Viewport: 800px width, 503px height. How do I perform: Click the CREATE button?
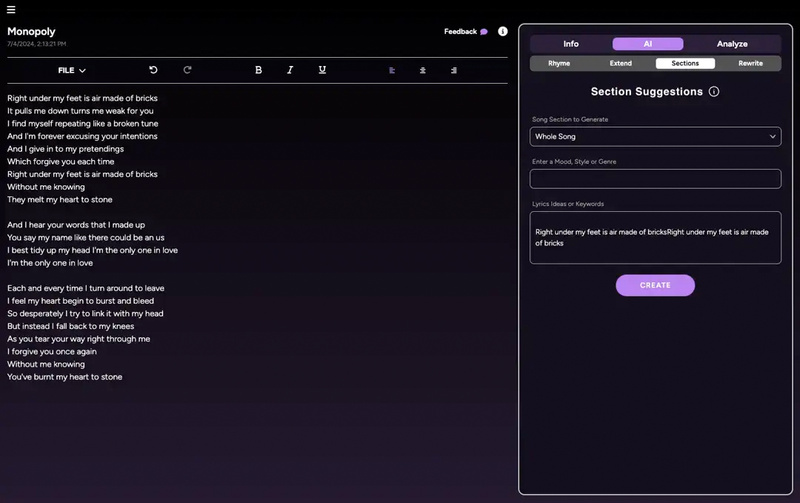(x=655, y=285)
